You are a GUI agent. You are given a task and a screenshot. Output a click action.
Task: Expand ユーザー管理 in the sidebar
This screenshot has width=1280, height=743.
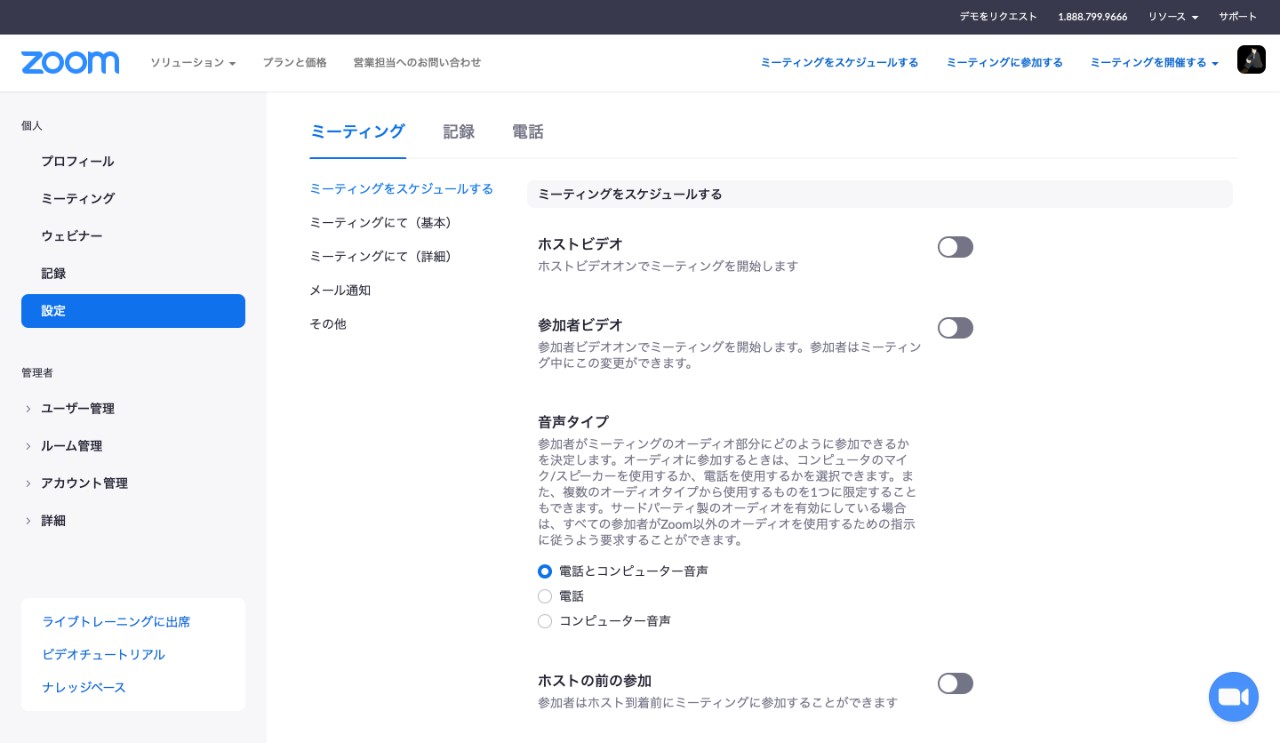pos(77,408)
